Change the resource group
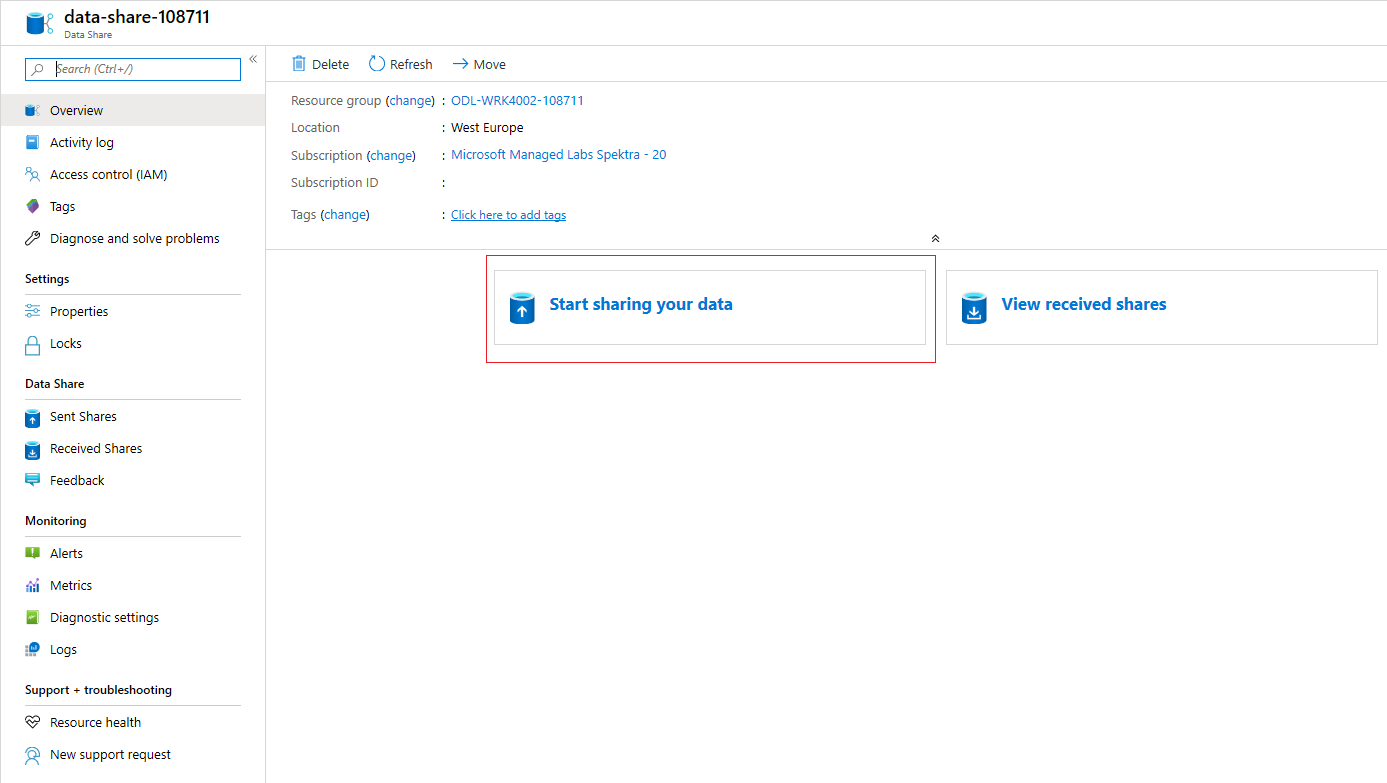Viewport: 1387px width, 783px height. tap(410, 100)
